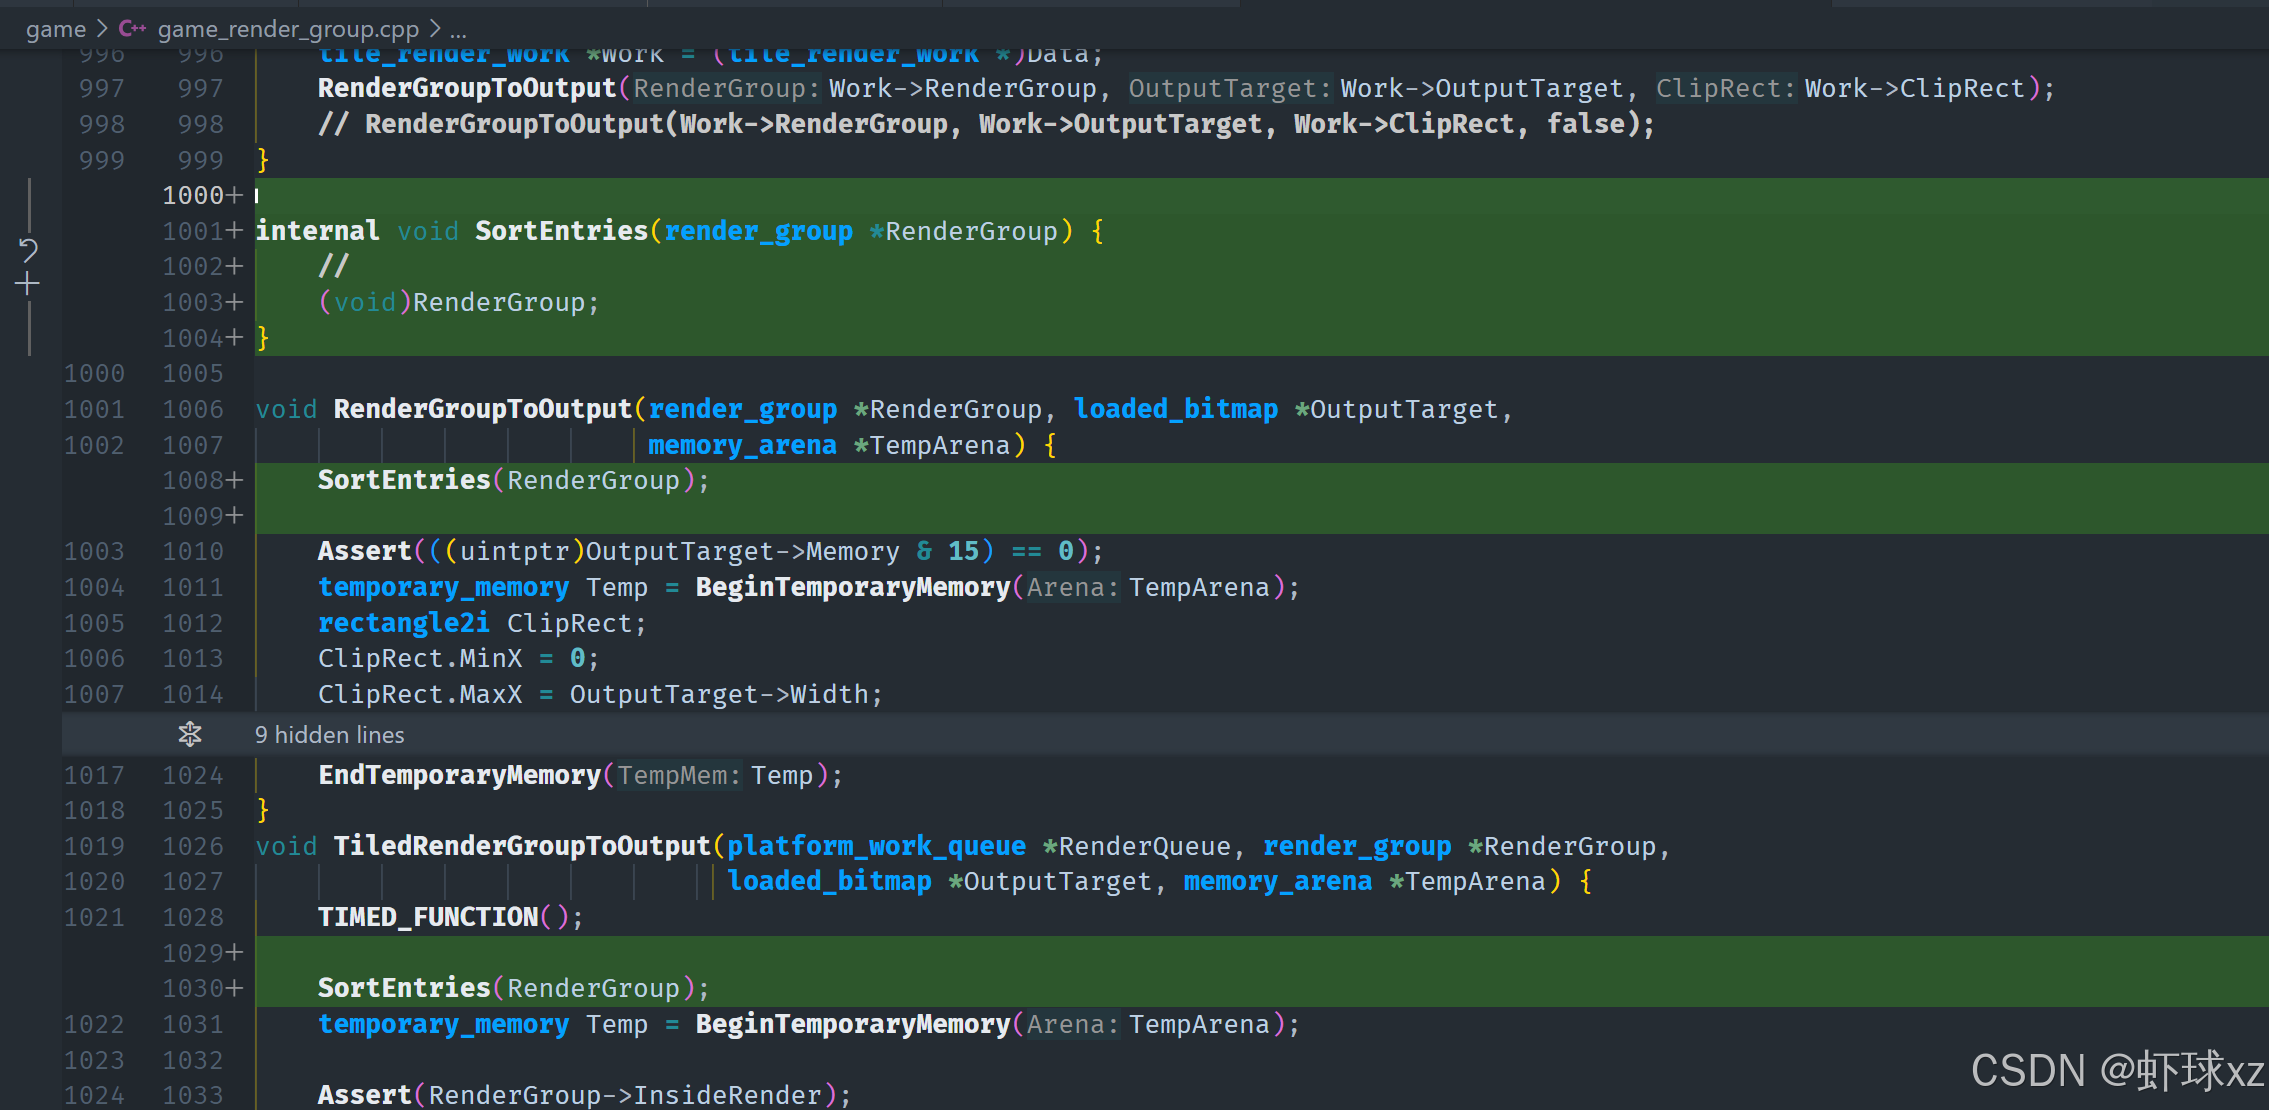
Task: Click modified line number 1030 in gutter
Action: click(193, 988)
